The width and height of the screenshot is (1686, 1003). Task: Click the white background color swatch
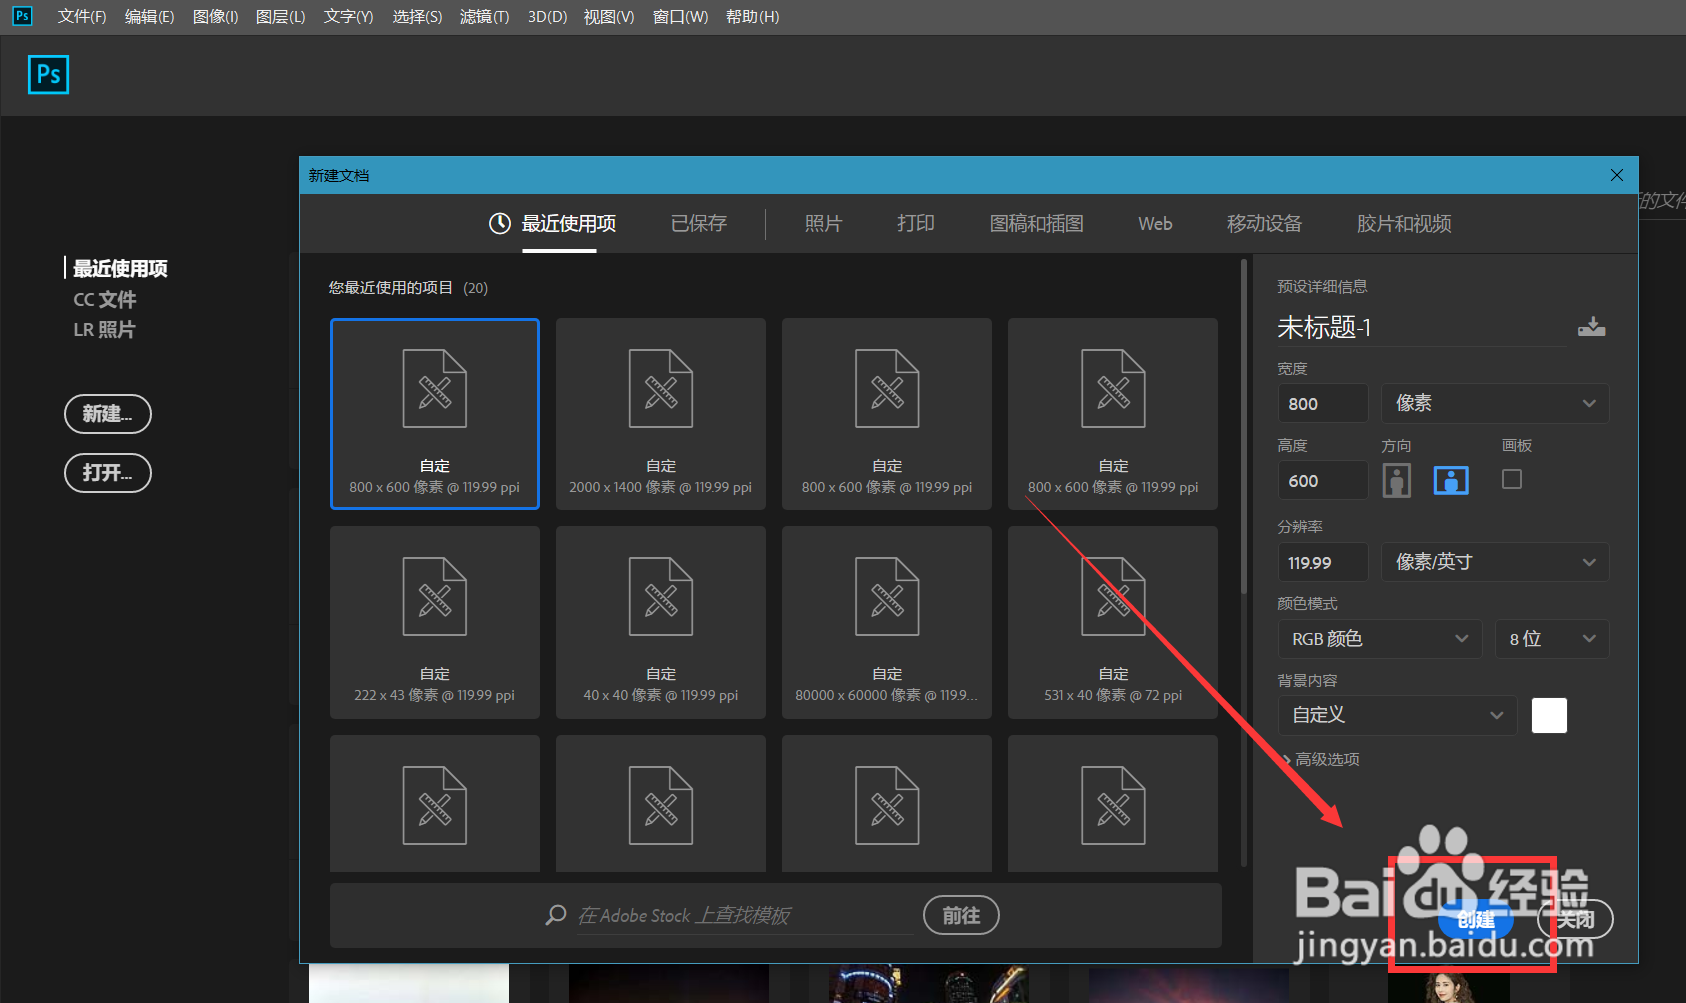(x=1549, y=715)
